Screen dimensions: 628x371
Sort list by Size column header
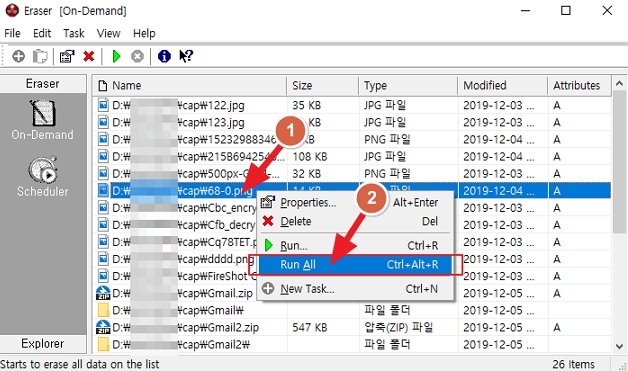coord(323,85)
